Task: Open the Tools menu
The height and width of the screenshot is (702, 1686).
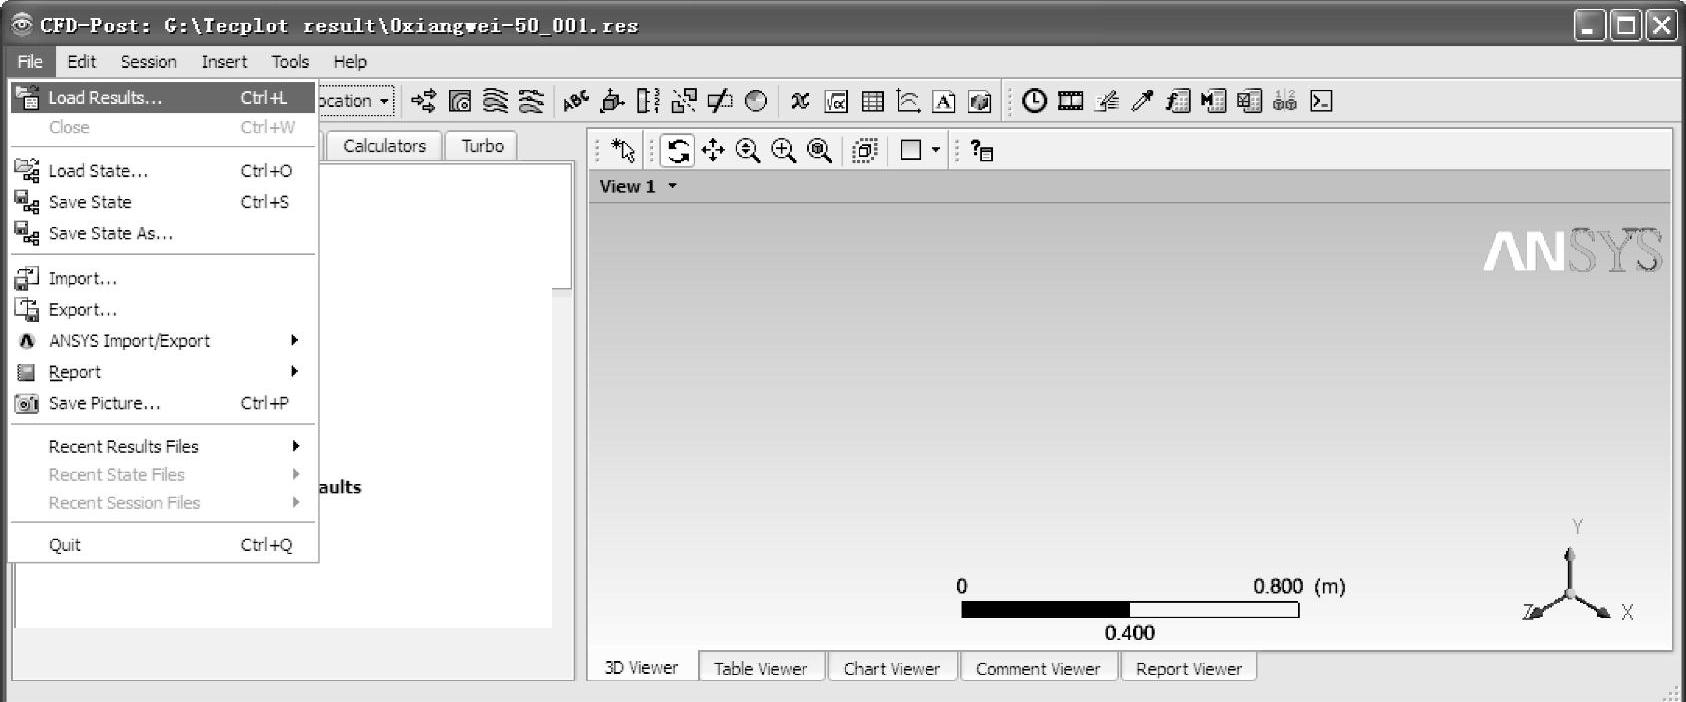Action: 290,62
